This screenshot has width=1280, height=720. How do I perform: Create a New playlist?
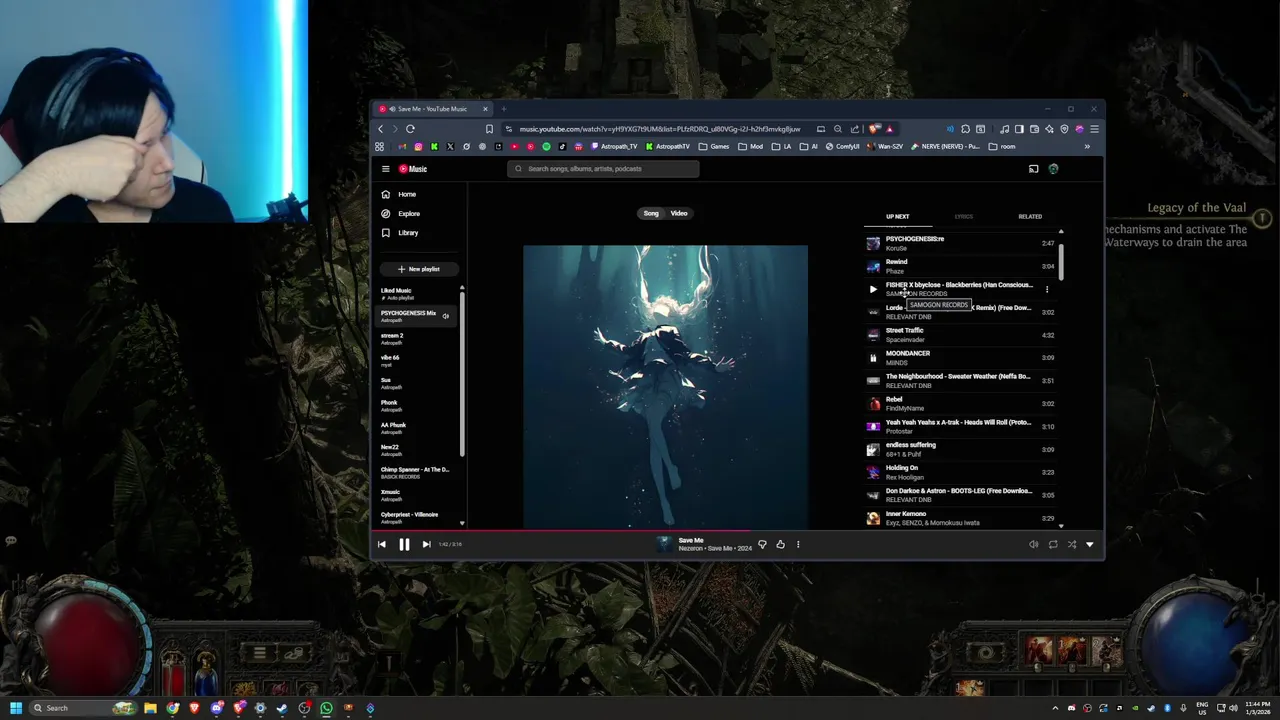pos(419,269)
